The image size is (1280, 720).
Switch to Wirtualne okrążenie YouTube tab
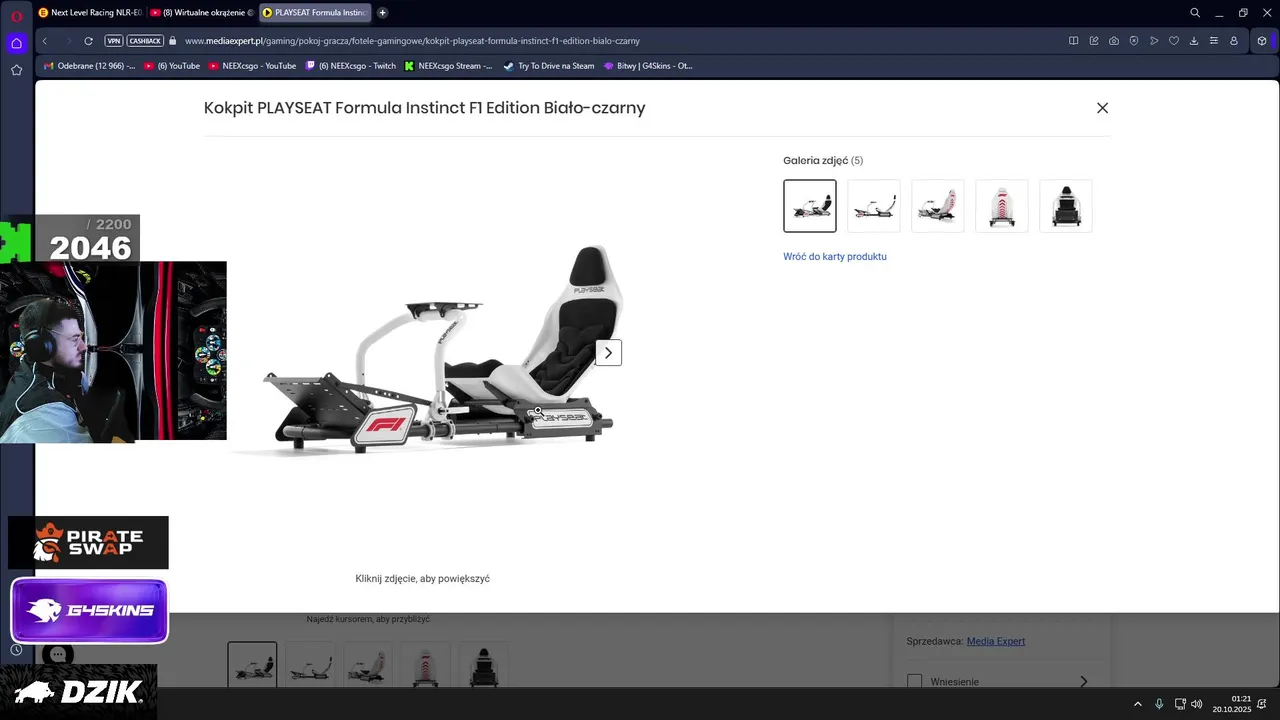(202, 13)
